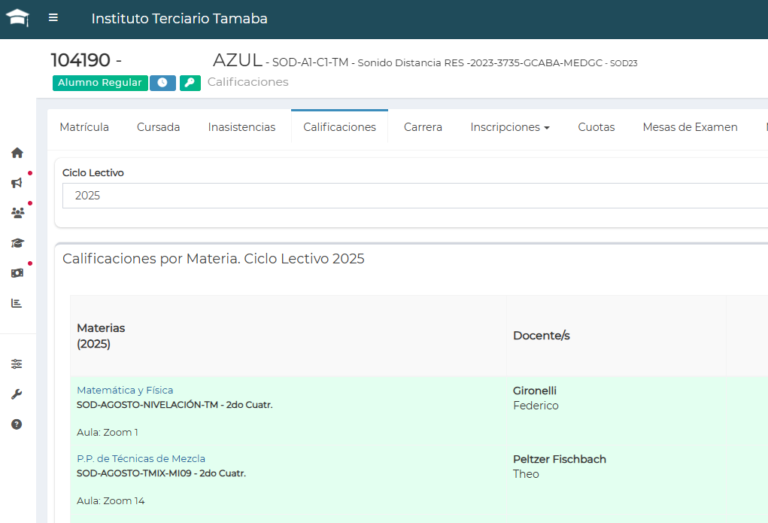768x523 pixels.
Task: Toggle the hamburger menu in header
Action: (53, 18)
